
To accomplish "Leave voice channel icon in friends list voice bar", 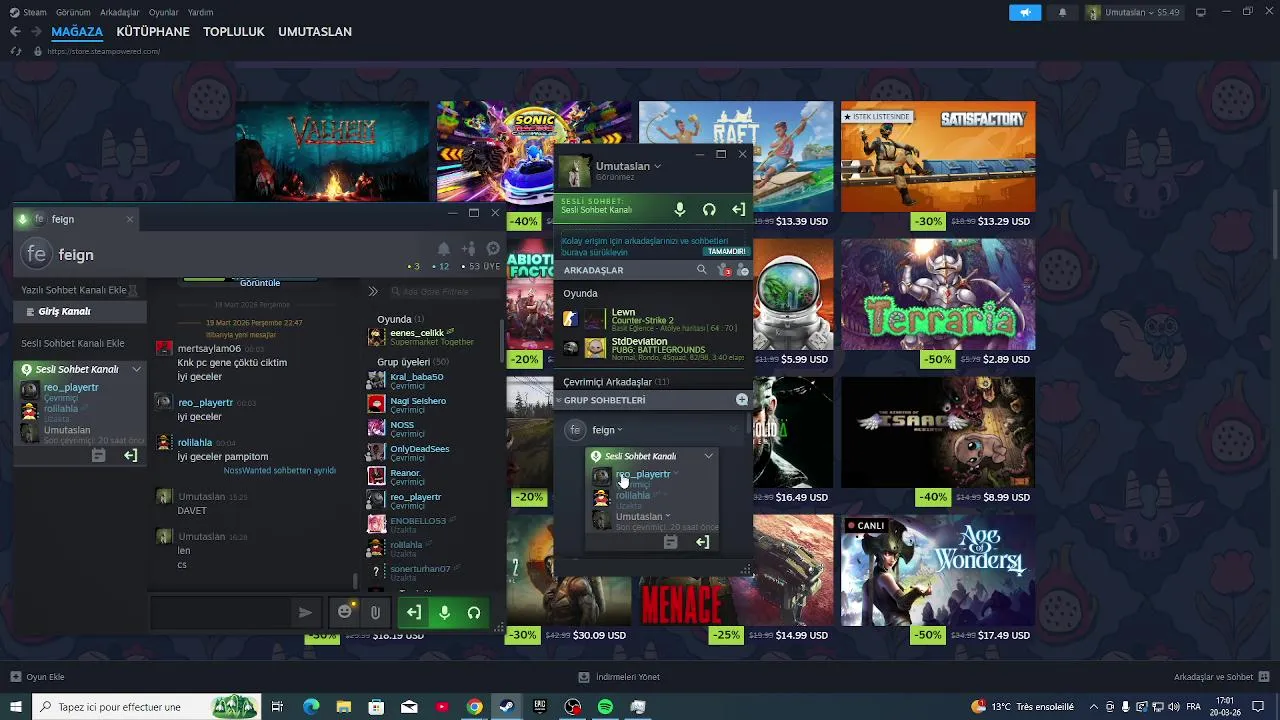I will [738, 209].
